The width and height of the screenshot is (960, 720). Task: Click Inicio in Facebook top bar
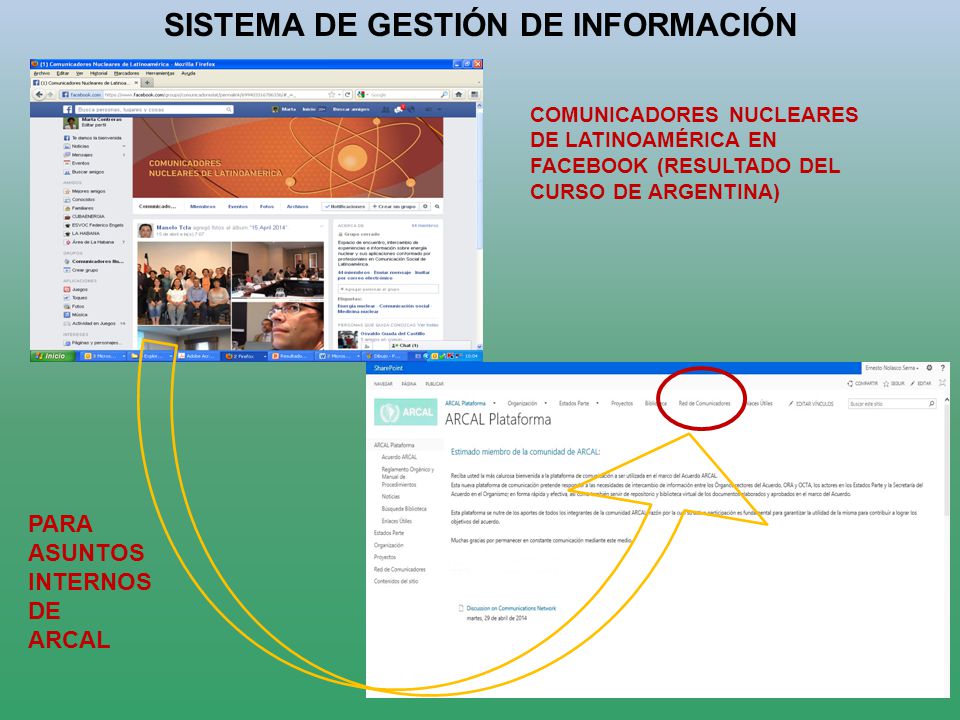tap(309, 109)
